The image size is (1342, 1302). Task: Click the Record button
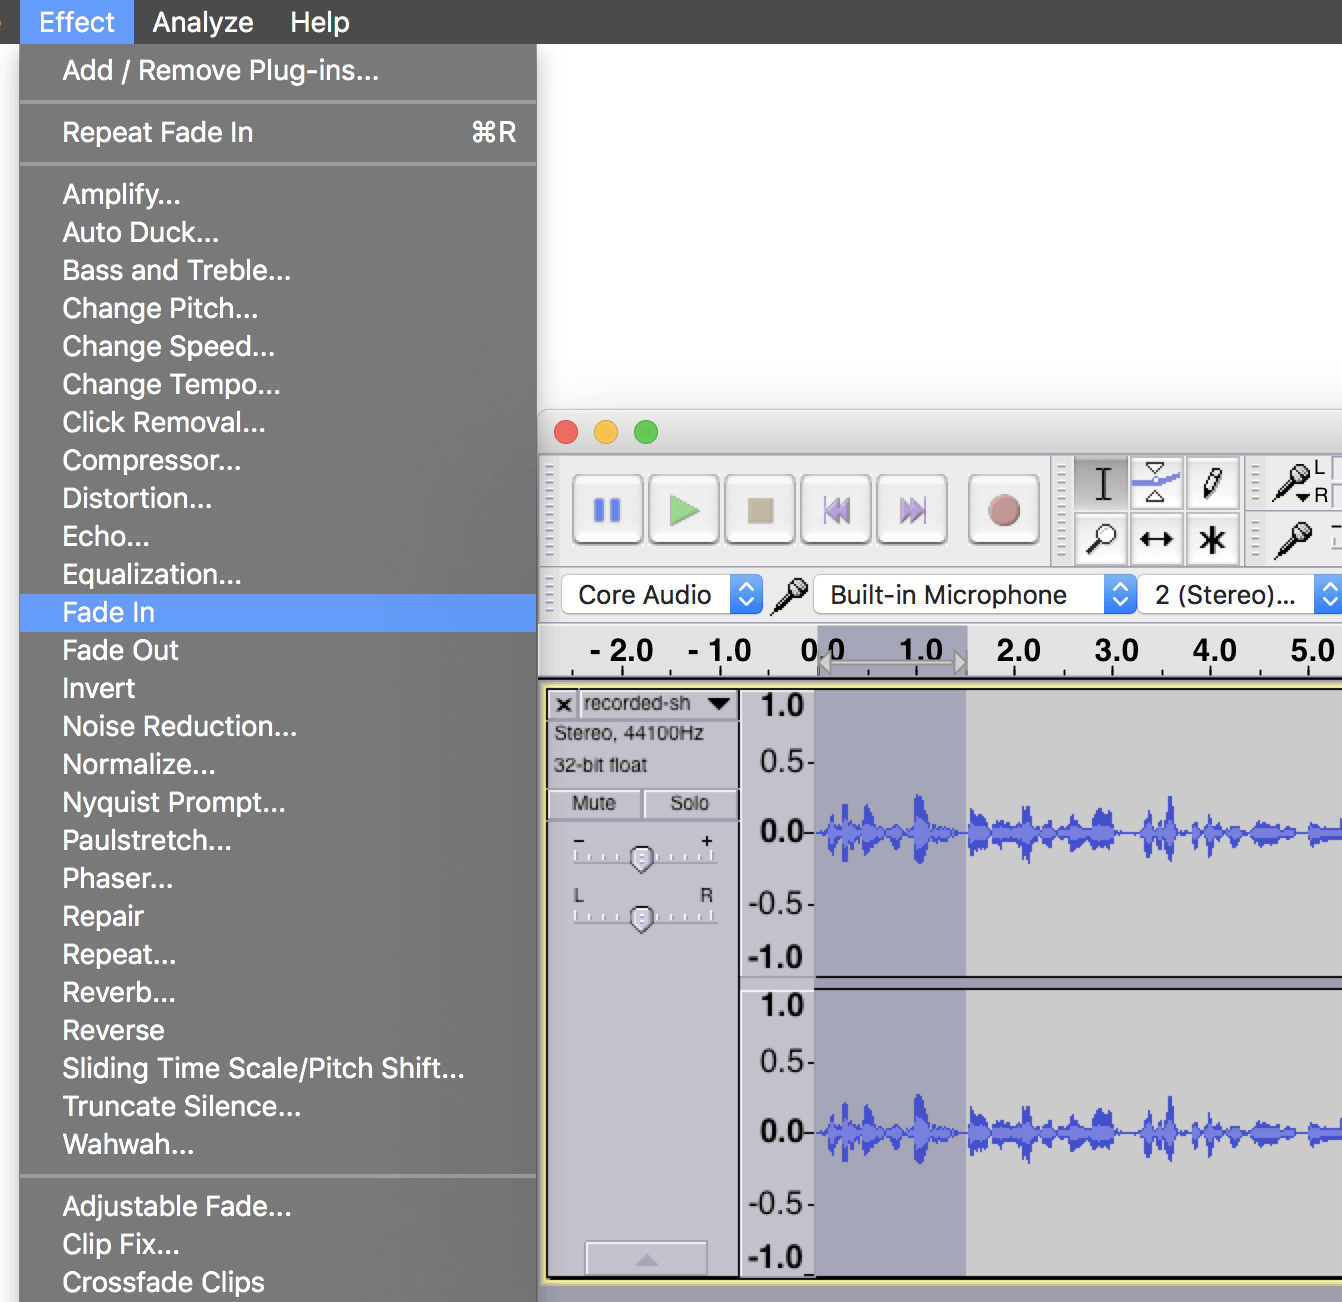tap(1003, 509)
